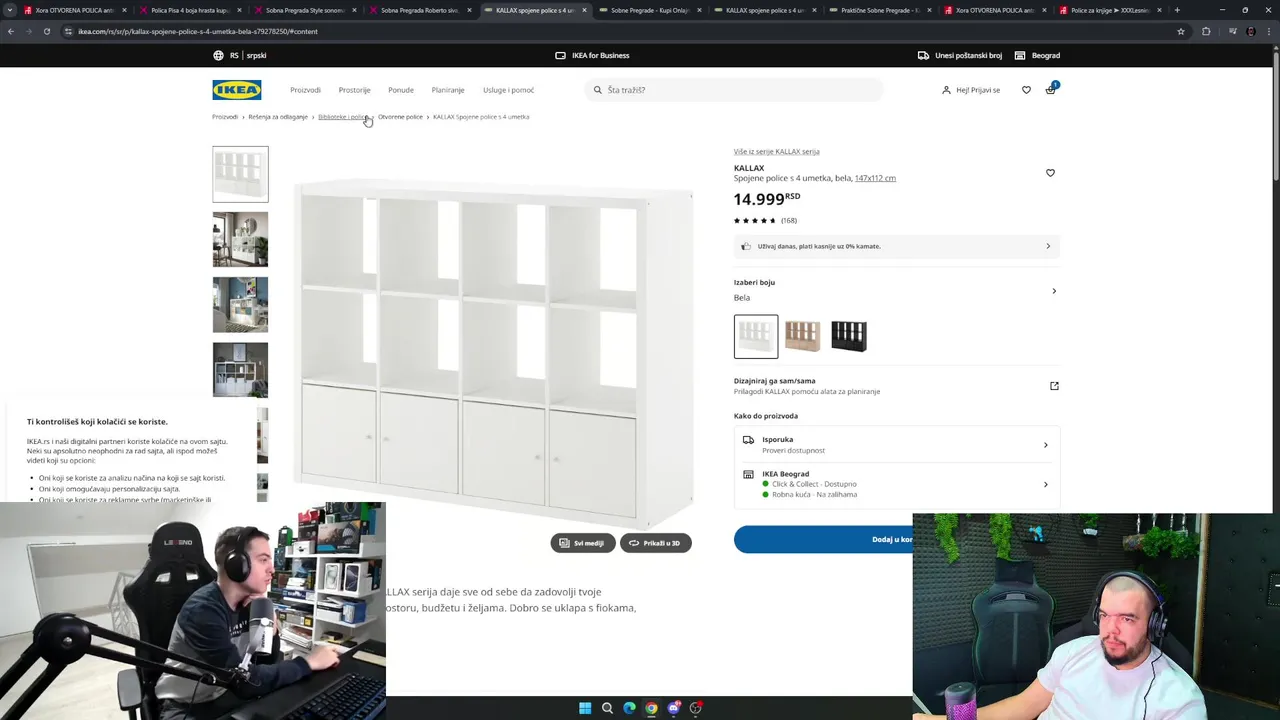This screenshot has width=1280, height=720.
Task: Open the Prostorije menu
Action: point(354,90)
